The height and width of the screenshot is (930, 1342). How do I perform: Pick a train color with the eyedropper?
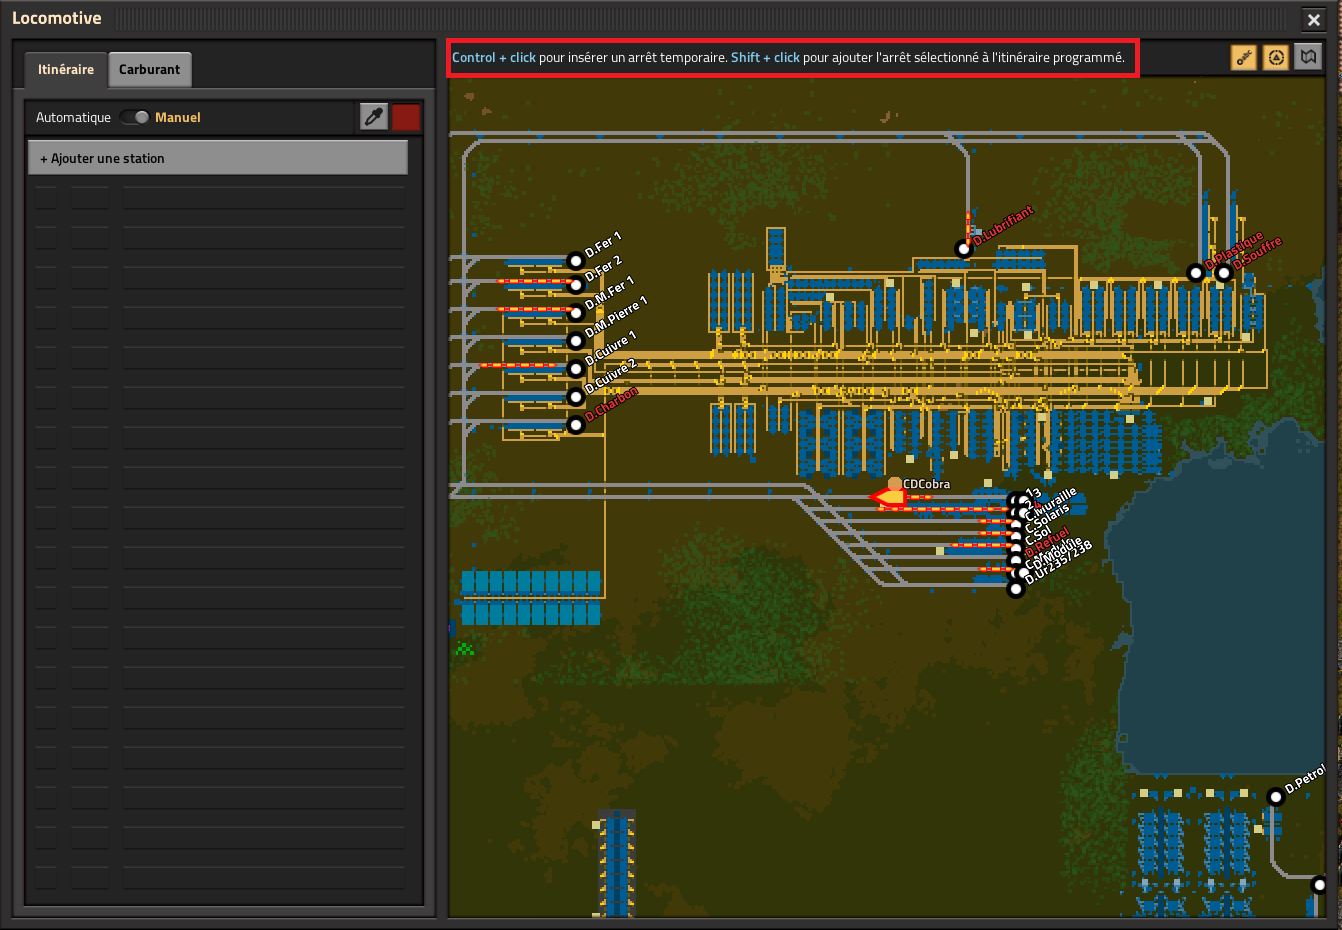tap(374, 117)
